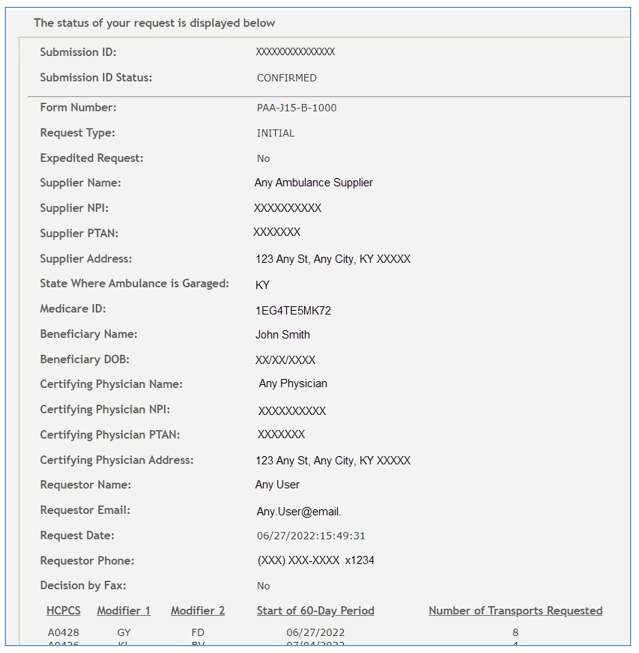
Task: Click the Modifier 1 column header
Action: (124, 611)
